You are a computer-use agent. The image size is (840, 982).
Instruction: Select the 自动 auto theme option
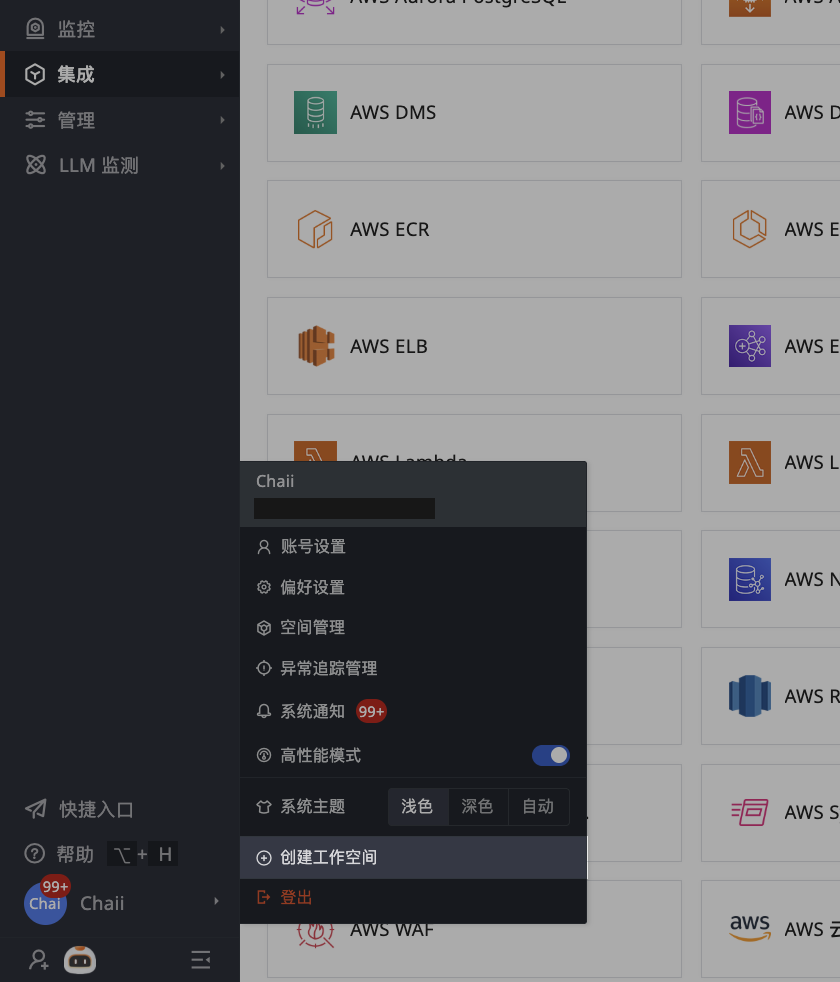pos(538,806)
